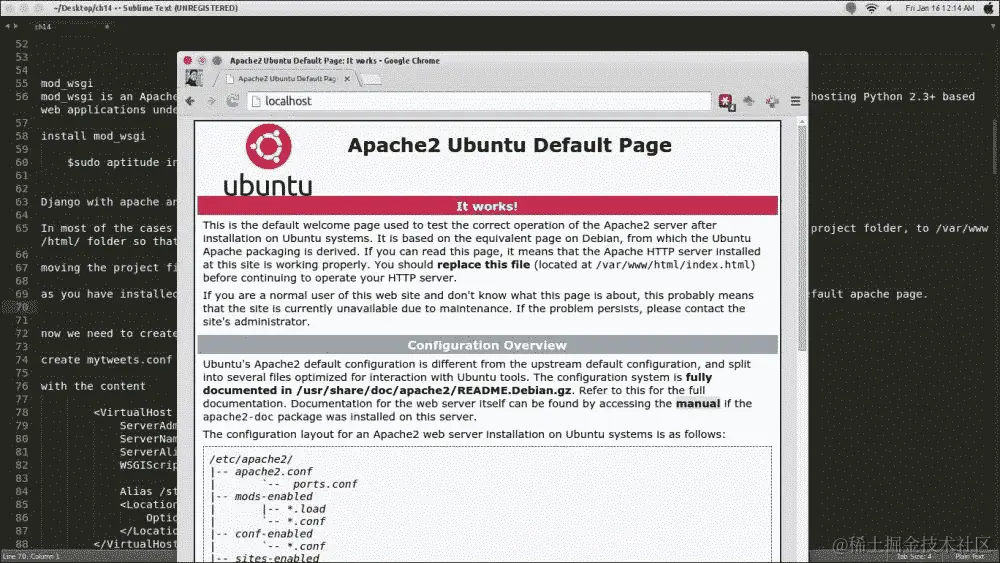Click the Ubuntu logo on the page
1000x563 pixels.
click(x=268, y=160)
